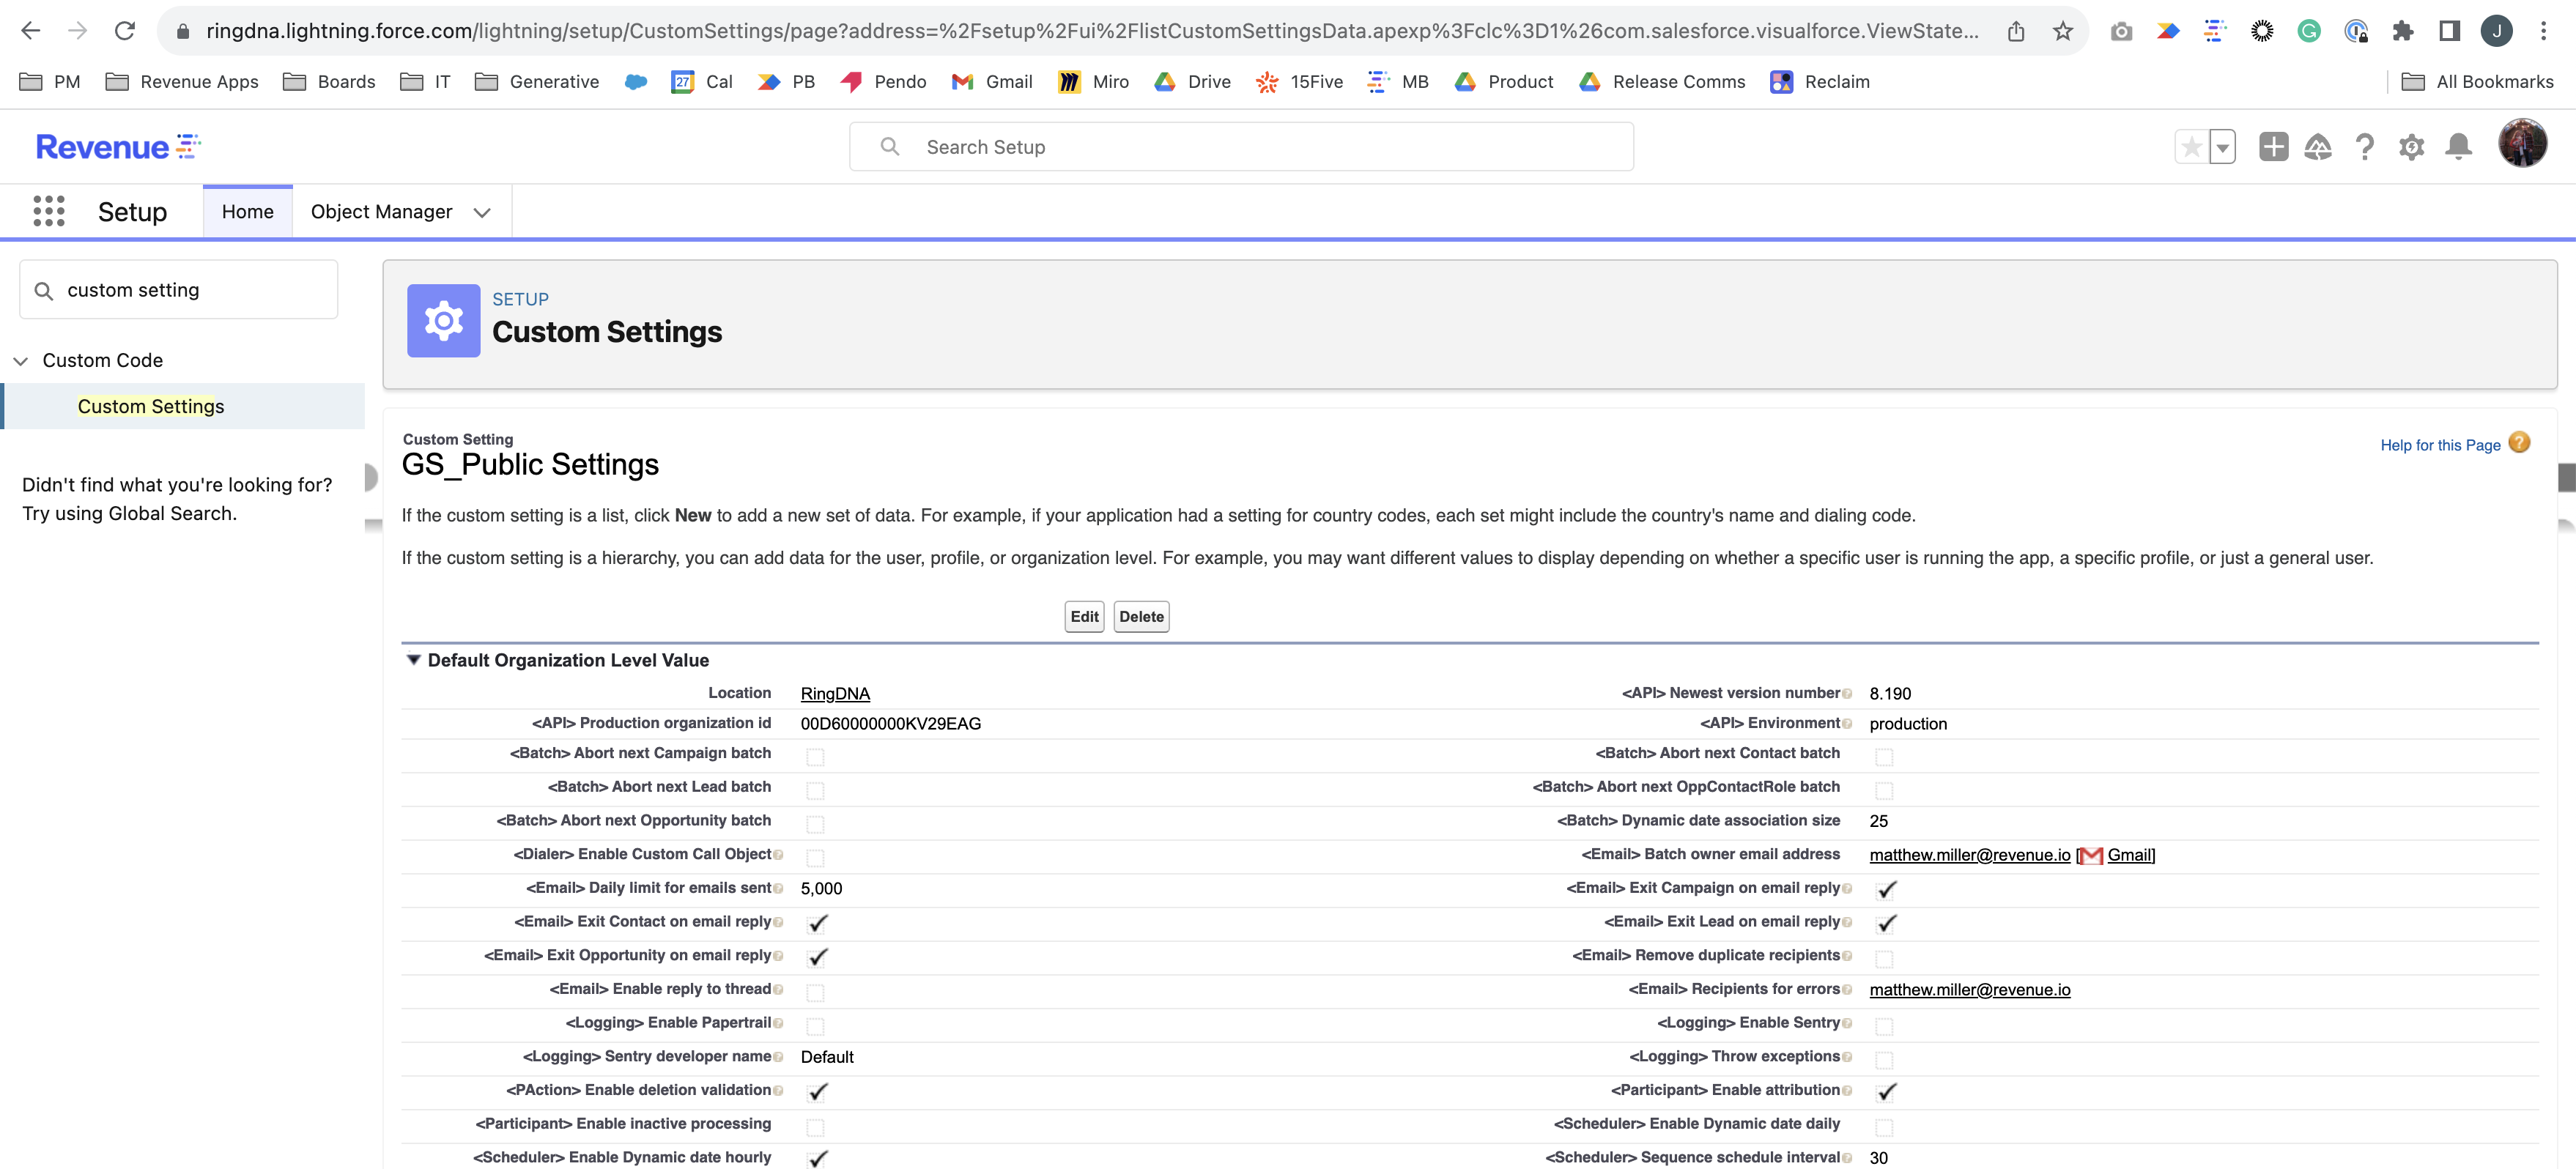Click Enable attribution checkmark

[x=1886, y=1092]
